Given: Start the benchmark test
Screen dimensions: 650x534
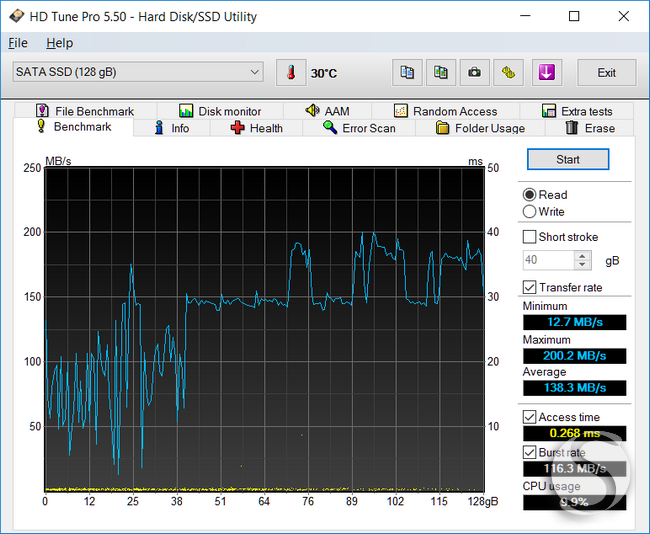Looking at the screenshot, I should [x=568, y=160].
